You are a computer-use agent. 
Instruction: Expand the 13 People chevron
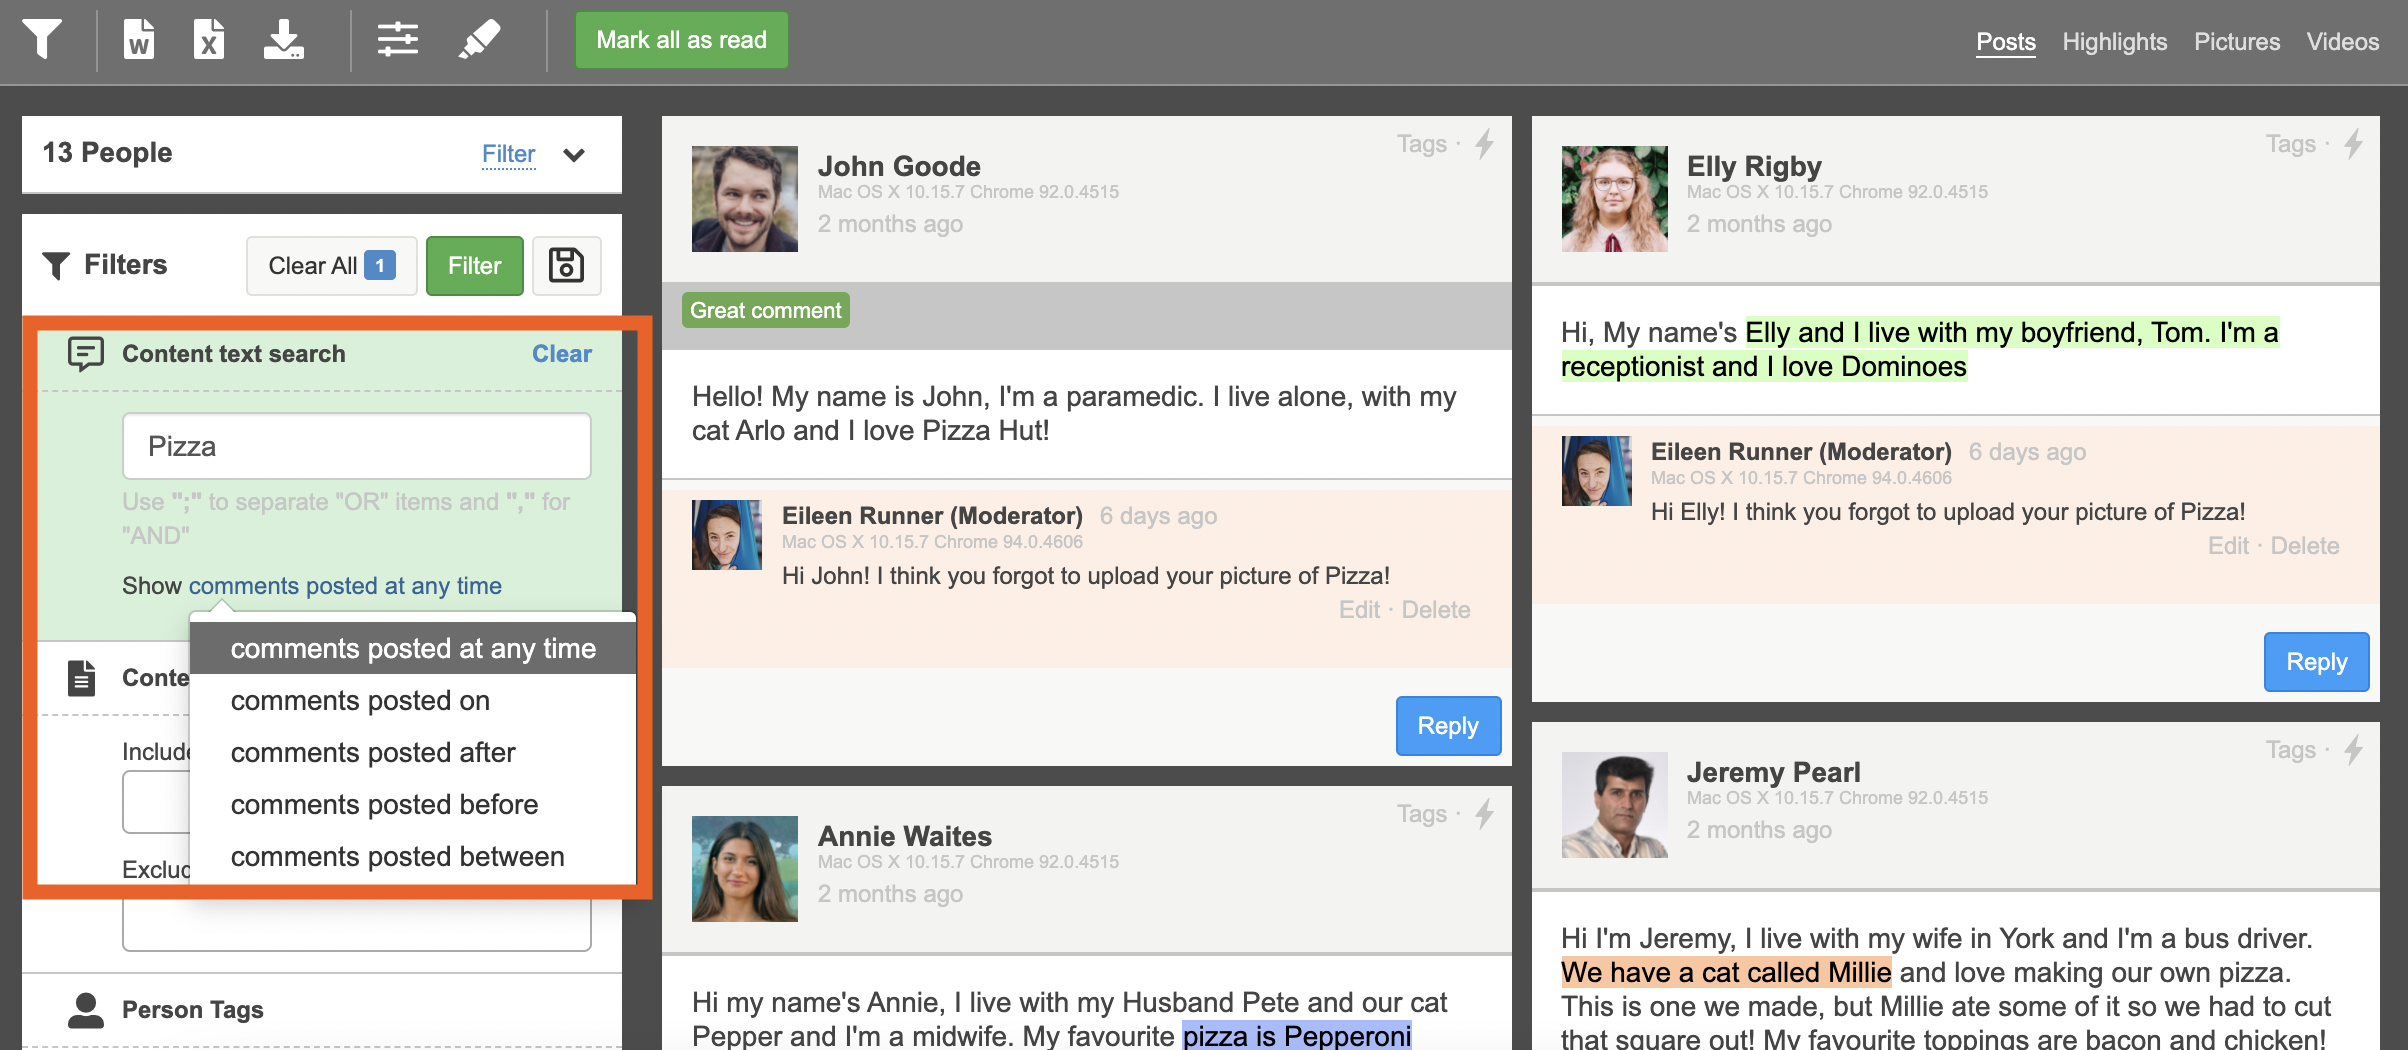(x=574, y=155)
